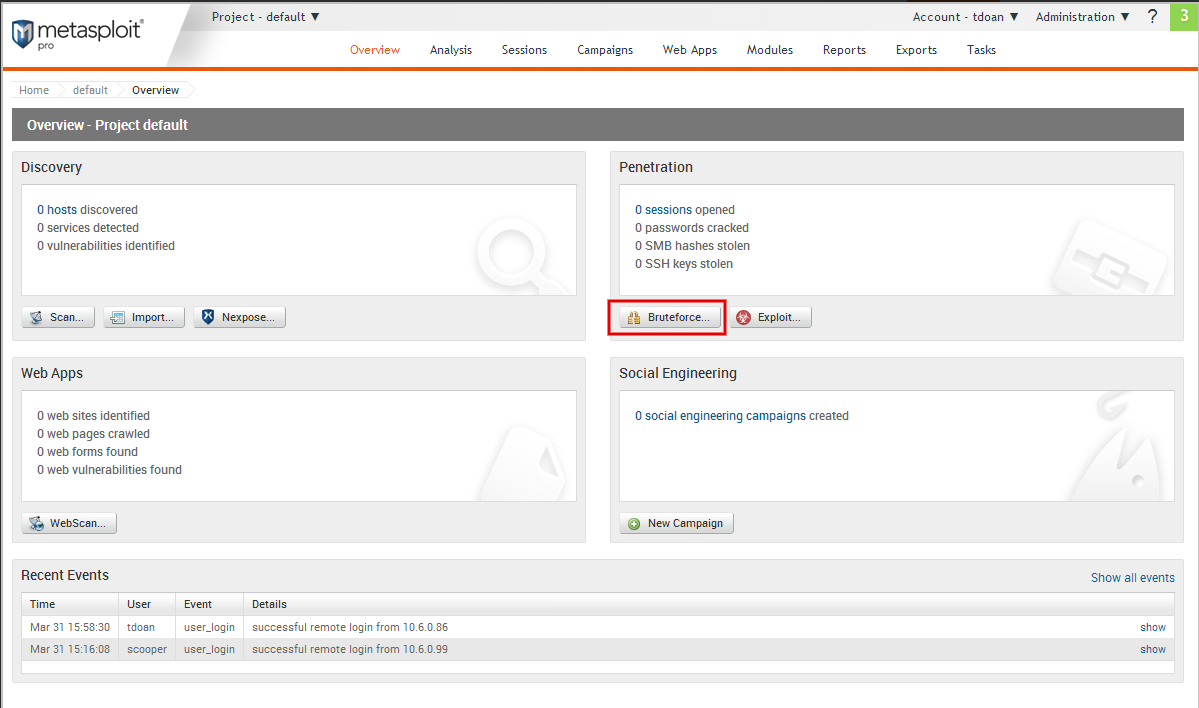The height and width of the screenshot is (708, 1199).
Task: Expand the Project - default dropdown
Action: pyautogui.click(x=266, y=17)
